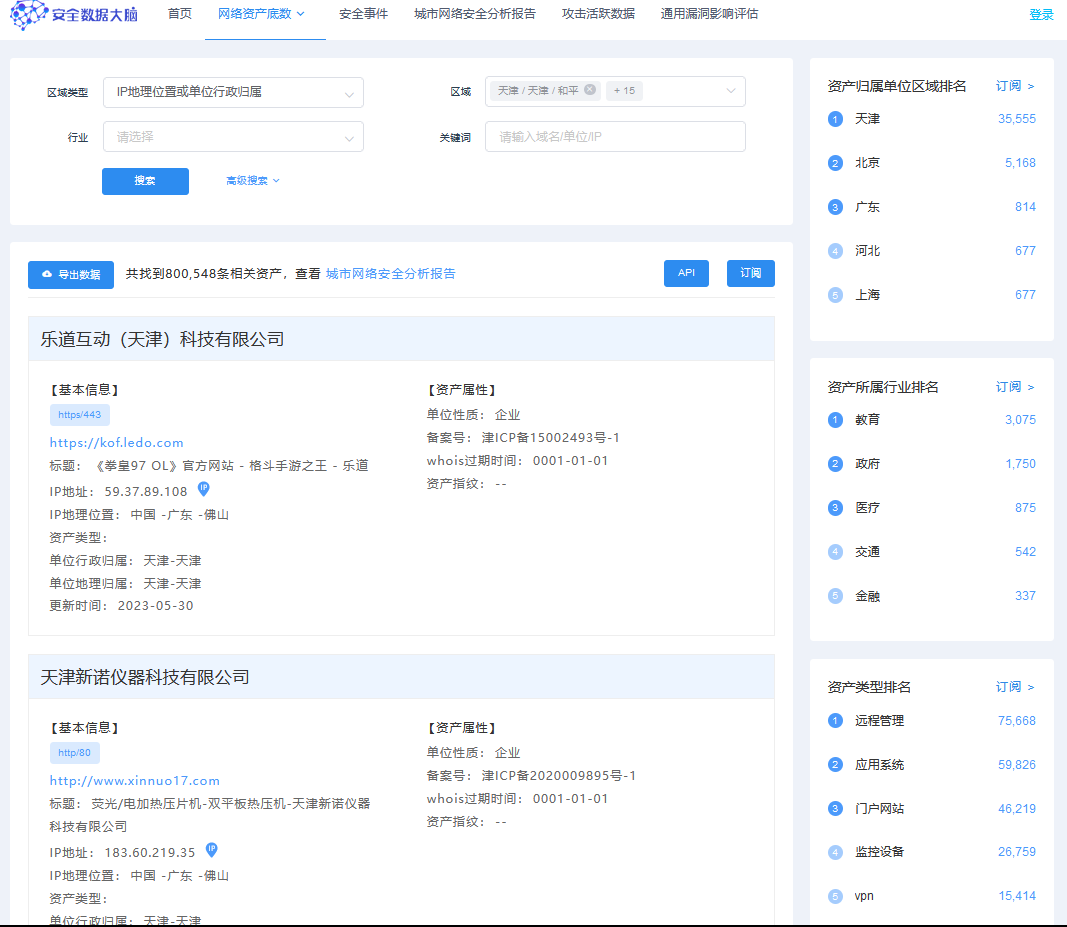Expand 高级搜索 options
1067x927 pixels.
(x=250, y=181)
